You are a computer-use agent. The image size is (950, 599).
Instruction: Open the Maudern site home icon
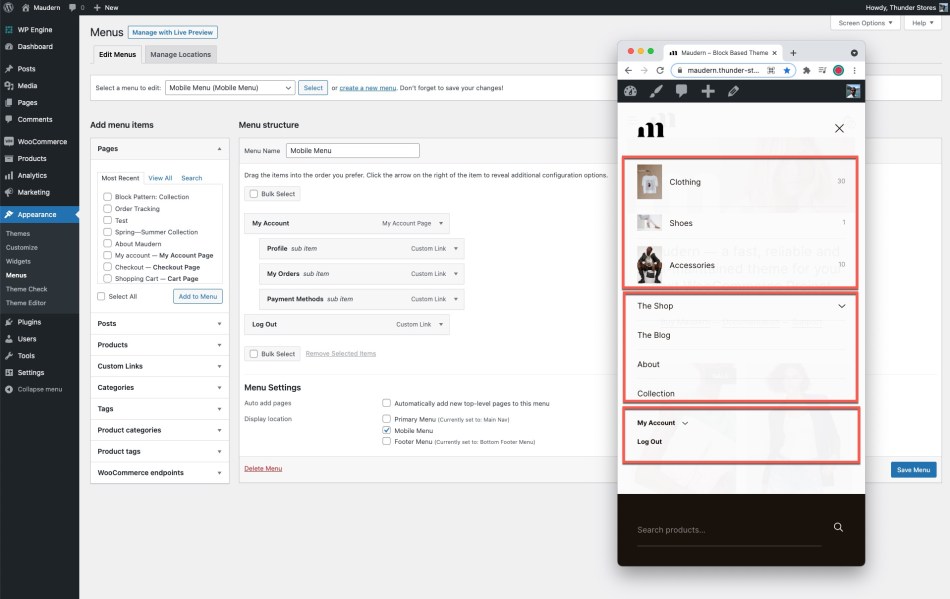click(x=25, y=7)
